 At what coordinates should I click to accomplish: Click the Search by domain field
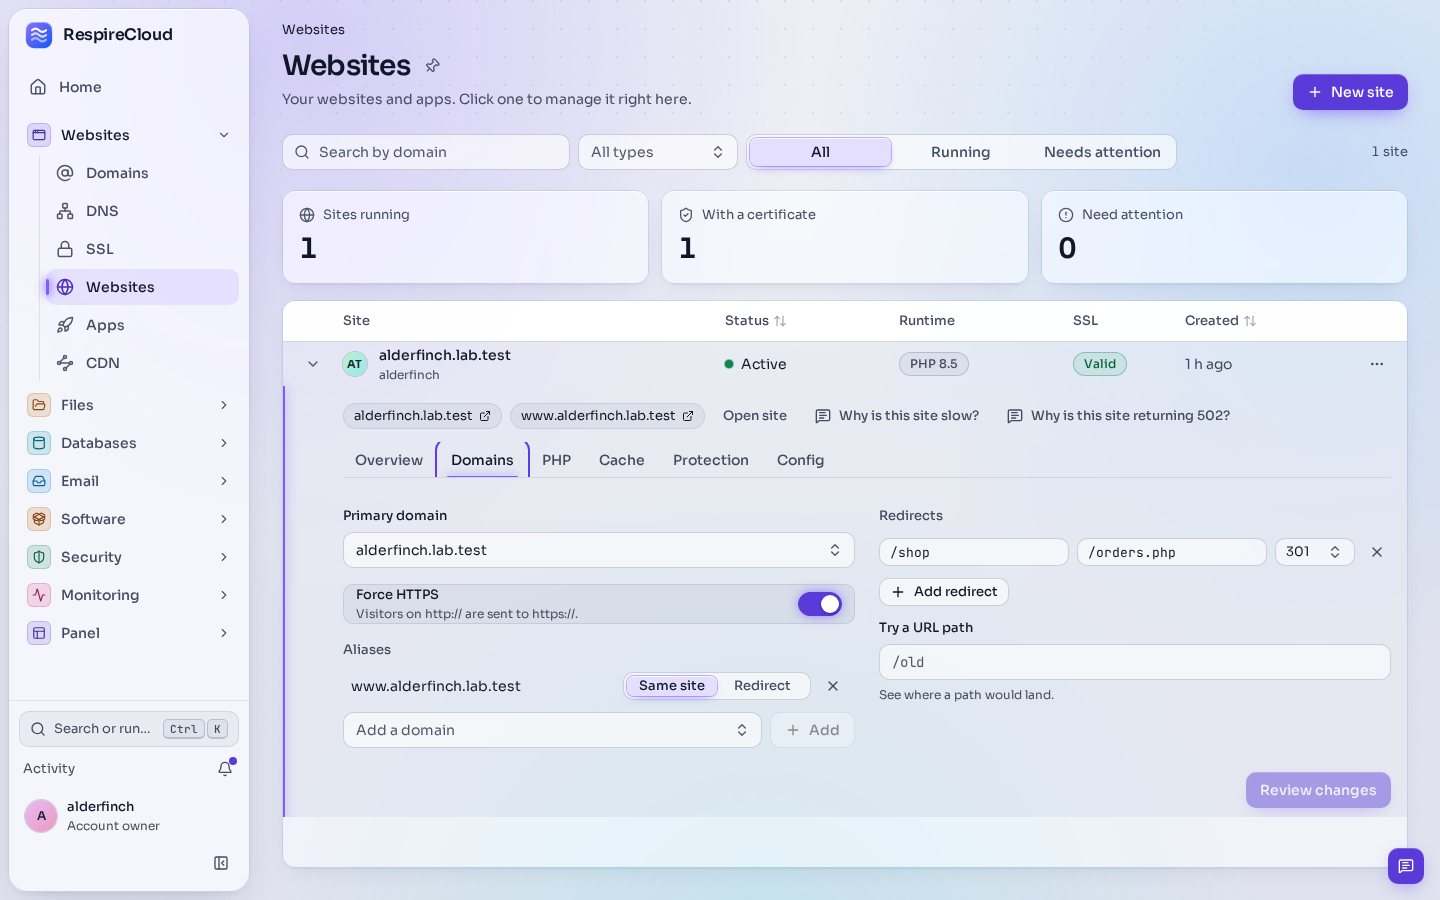click(x=426, y=152)
